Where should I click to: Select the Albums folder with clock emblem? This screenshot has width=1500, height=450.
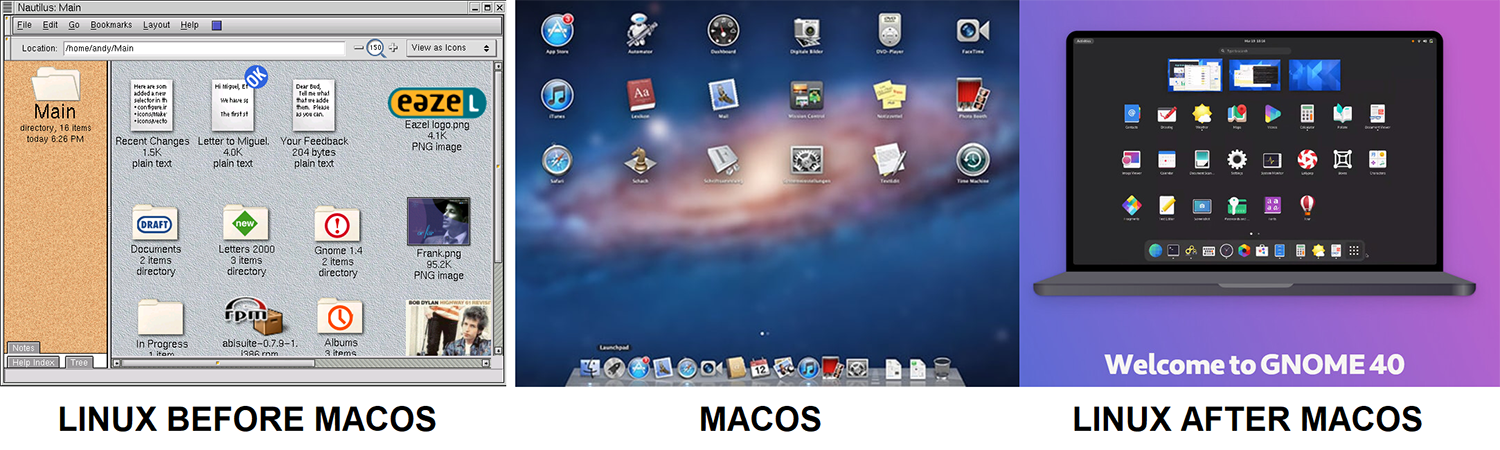tap(340, 317)
